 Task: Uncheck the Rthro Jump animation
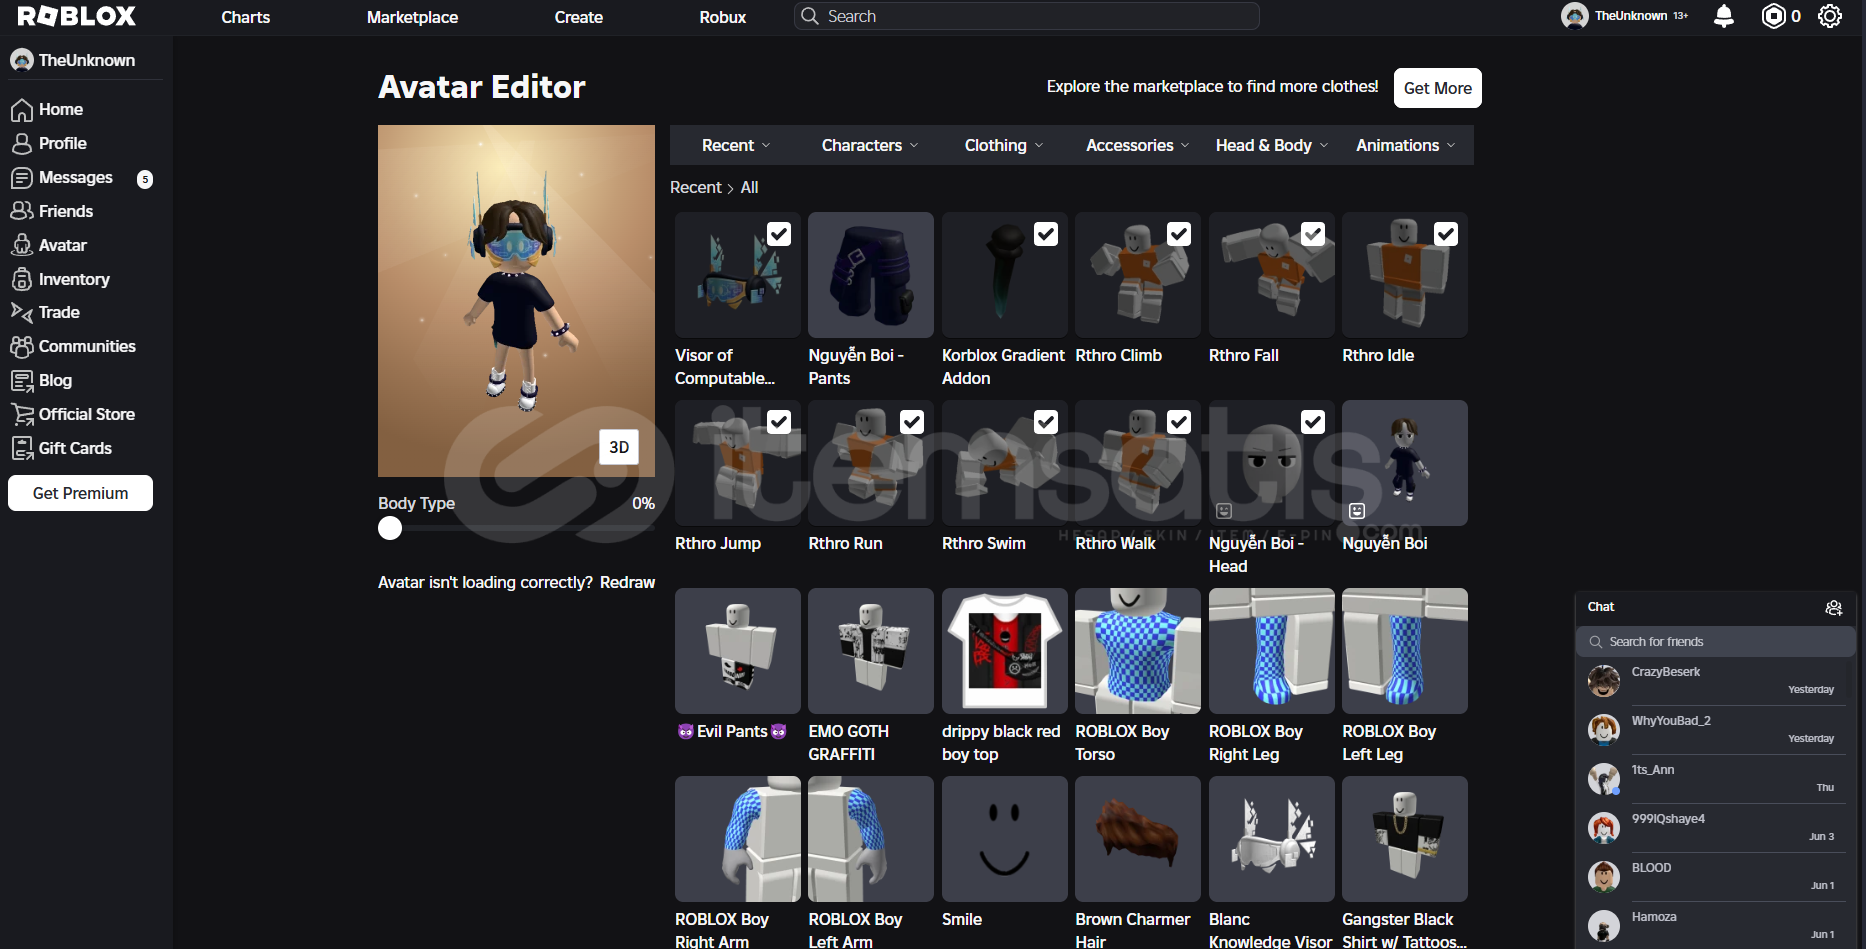coord(779,422)
